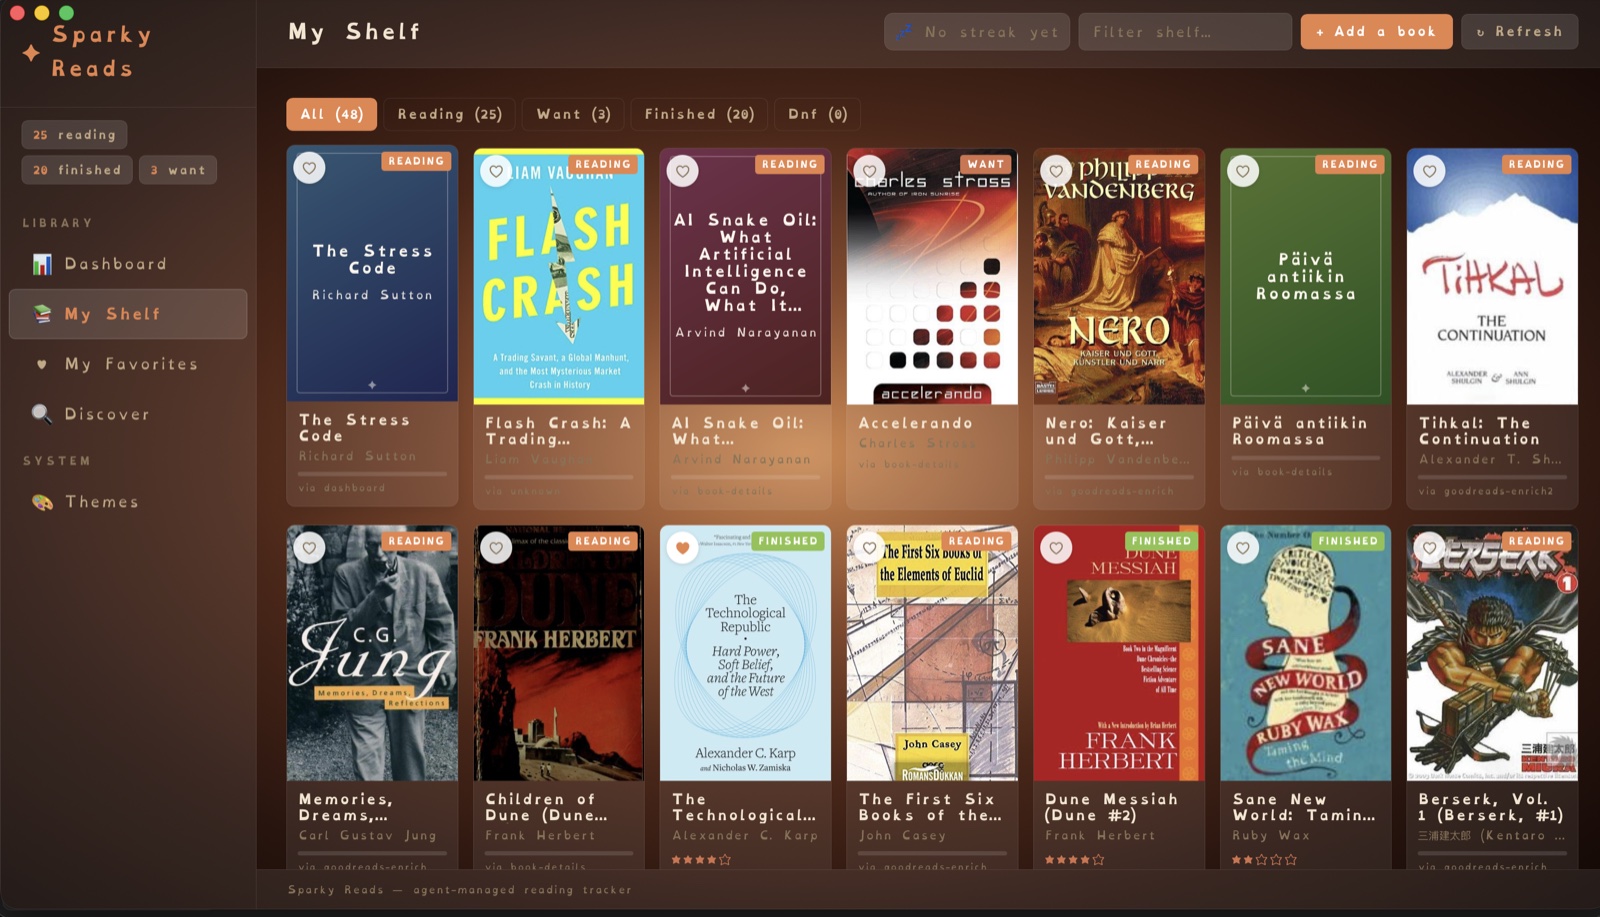Toggle heart on Nero: Kaiser und Gott
The image size is (1600, 917).
click(x=1056, y=171)
